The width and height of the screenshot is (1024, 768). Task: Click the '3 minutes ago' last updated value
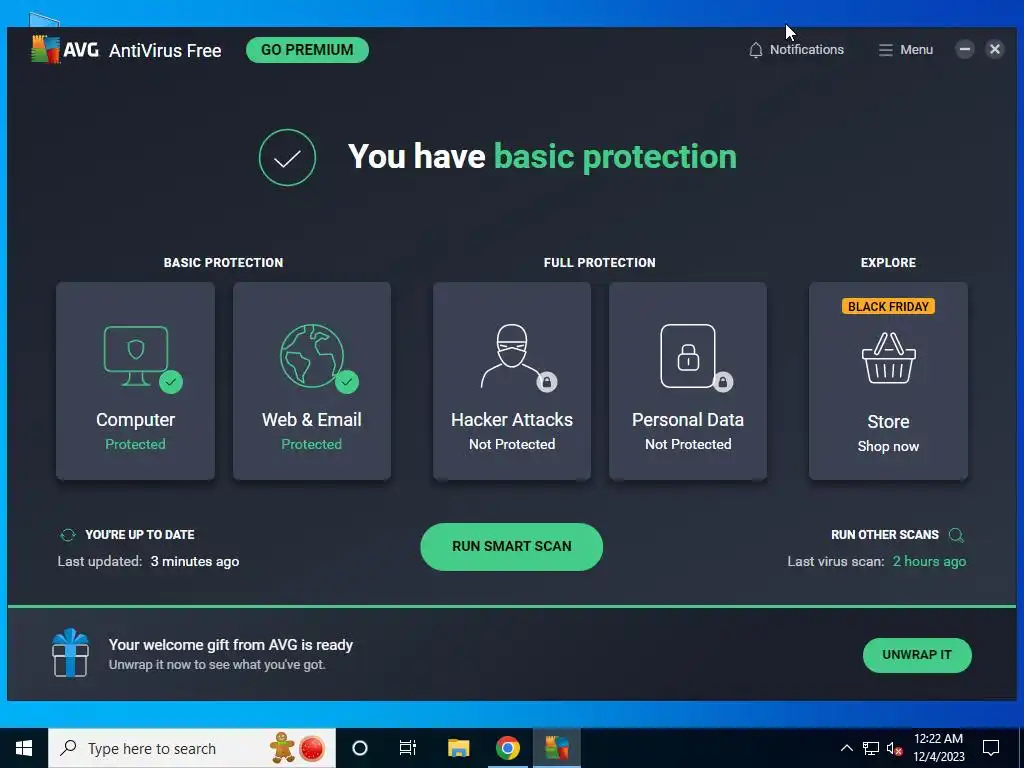(195, 562)
